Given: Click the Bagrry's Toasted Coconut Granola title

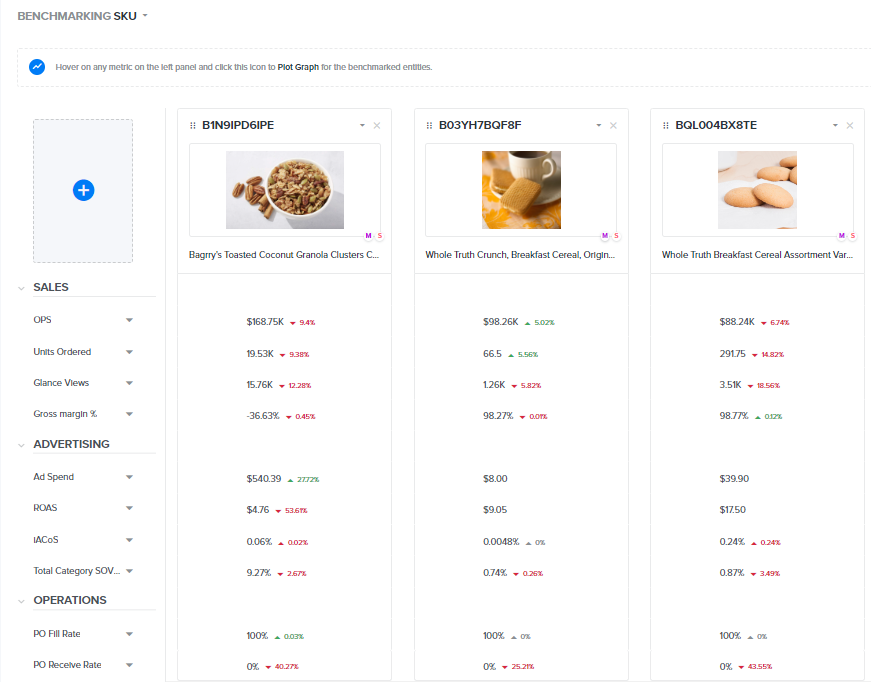Looking at the screenshot, I should pyautogui.click(x=284, y=255).
